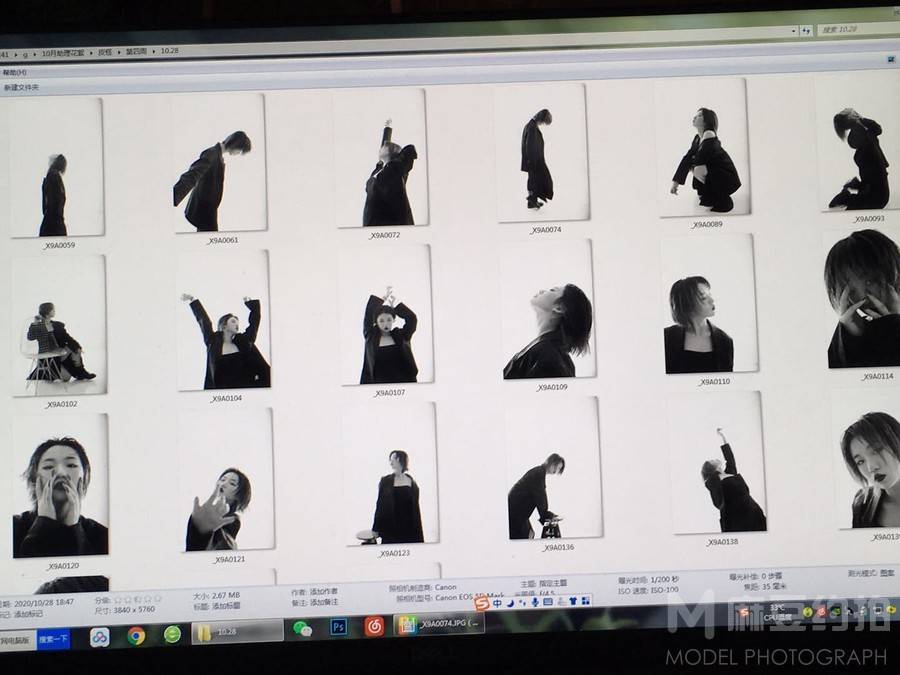Image resolution: width=900 pixels, height=675 pixels.
Task: Select thumbnail X9A0074
Action: pos(543,153)
